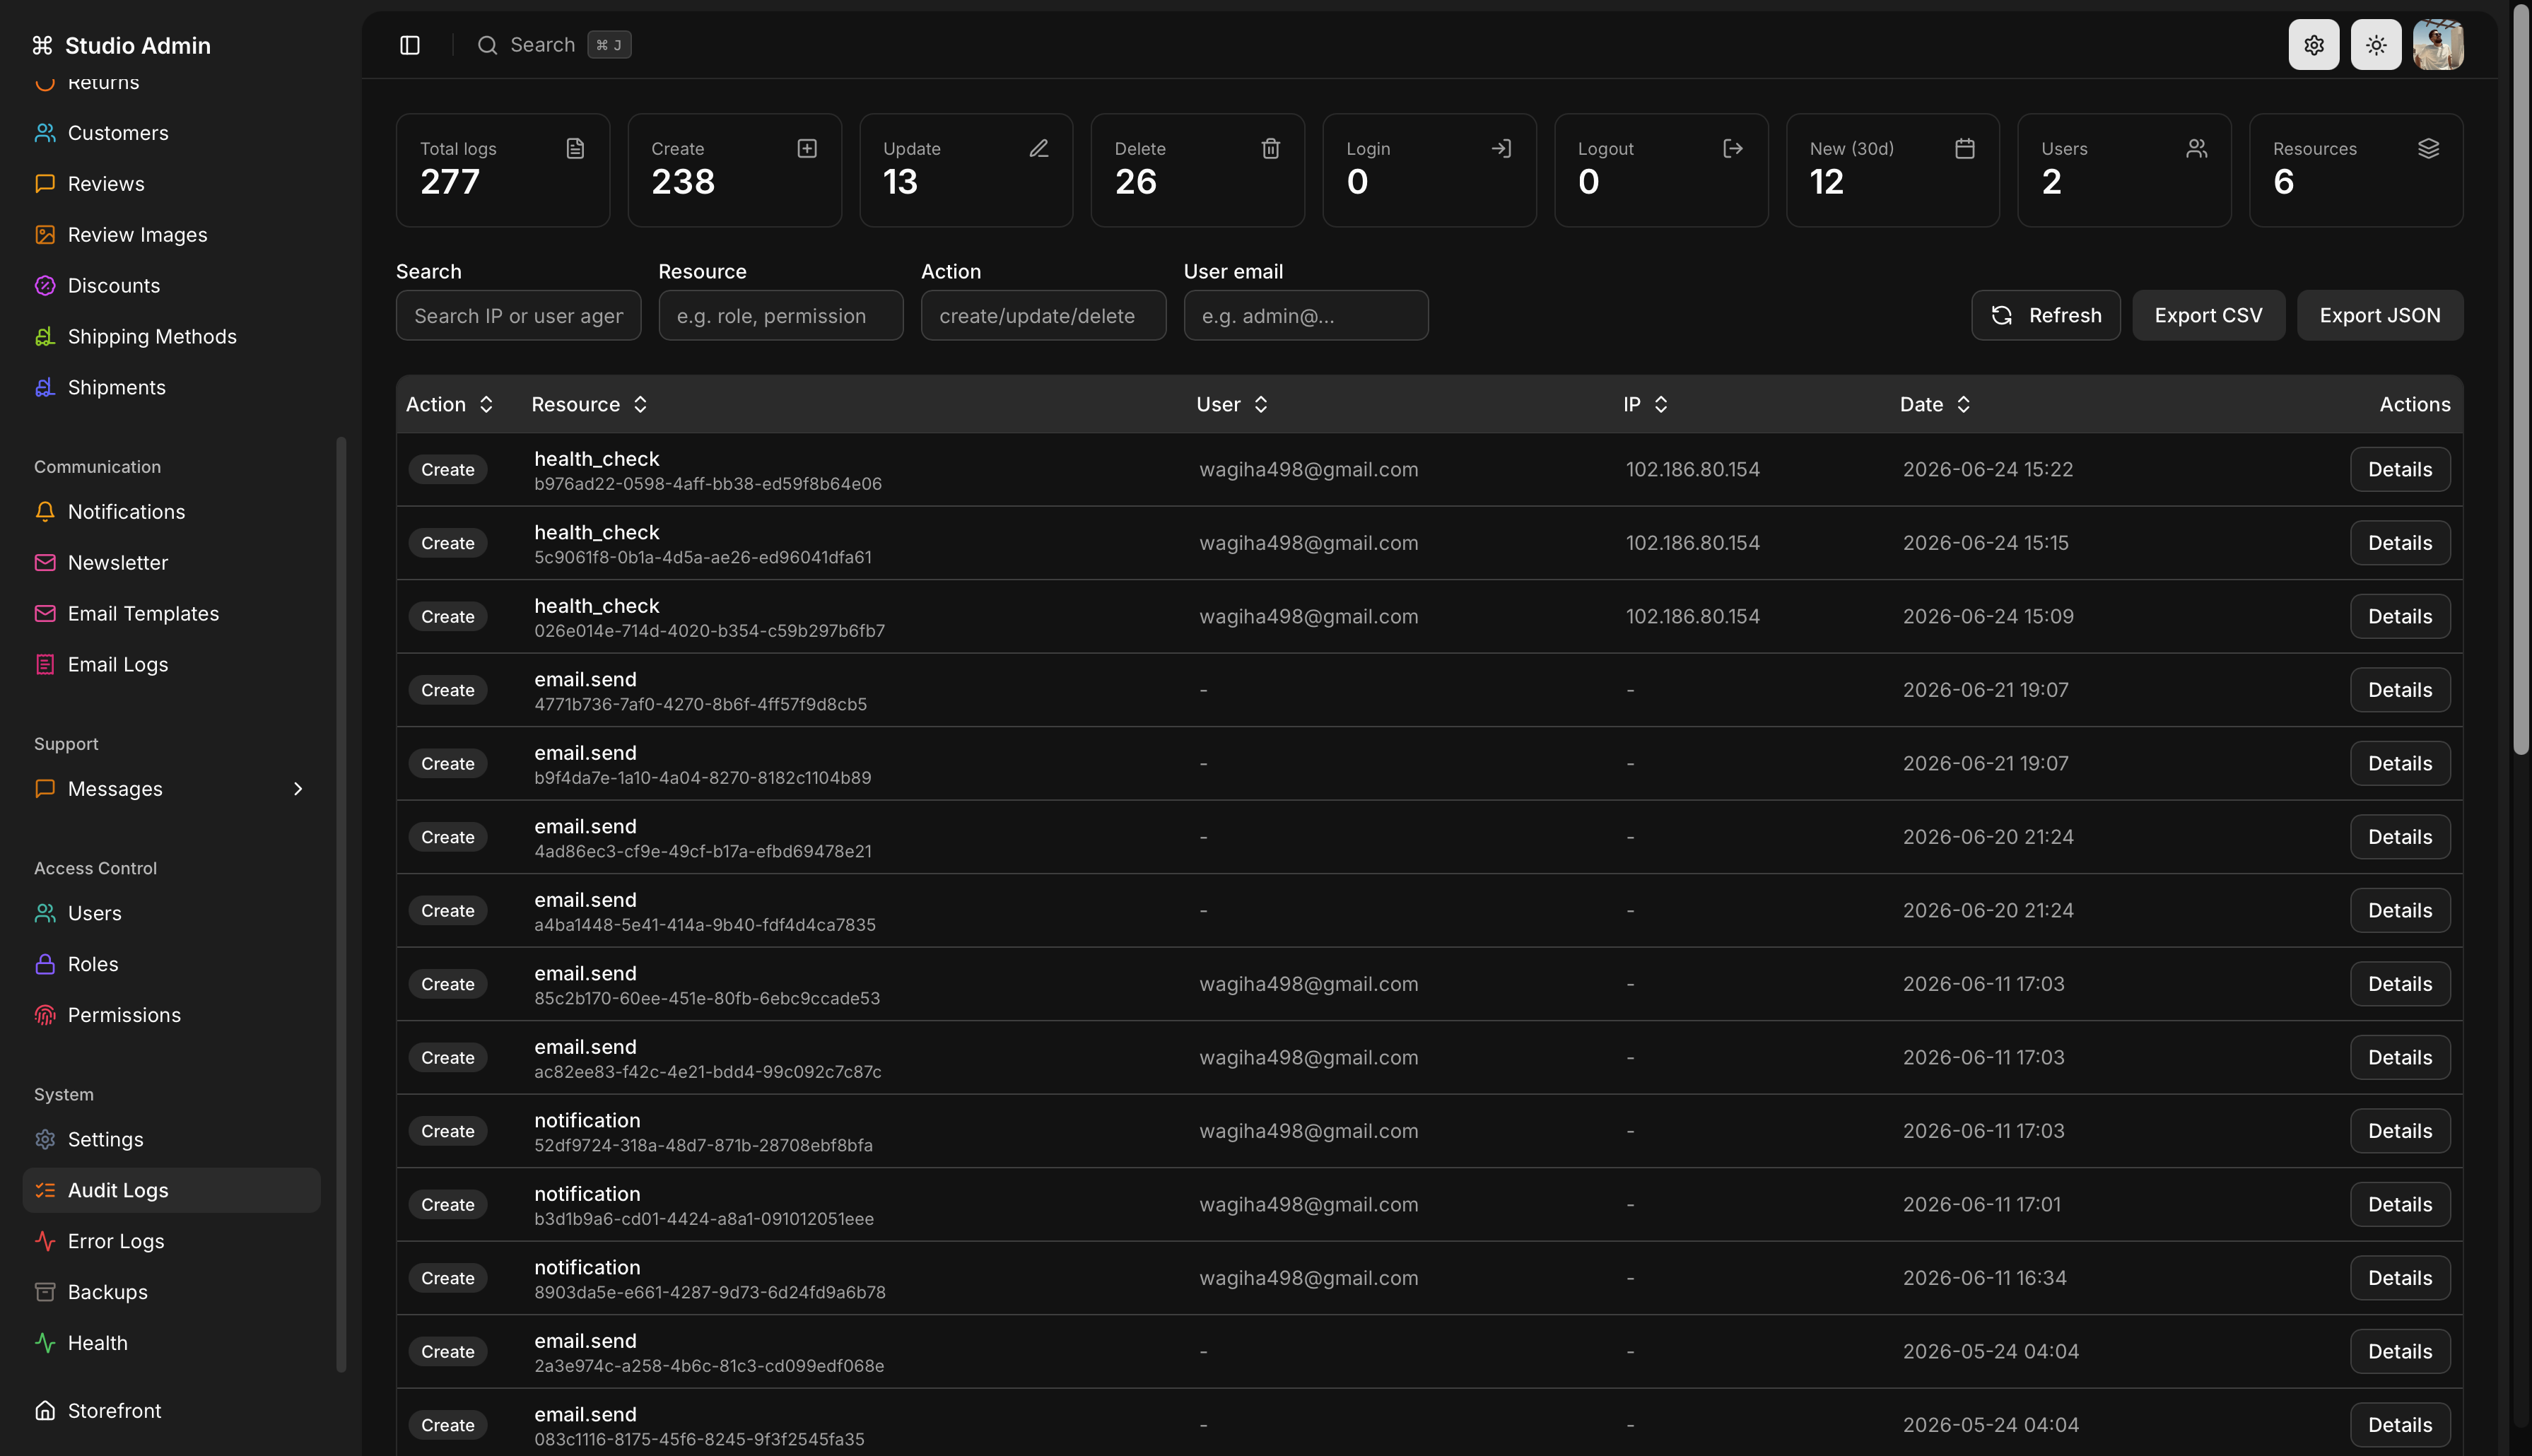Click the pencil icon on Update card

[x=1039, y=149]
